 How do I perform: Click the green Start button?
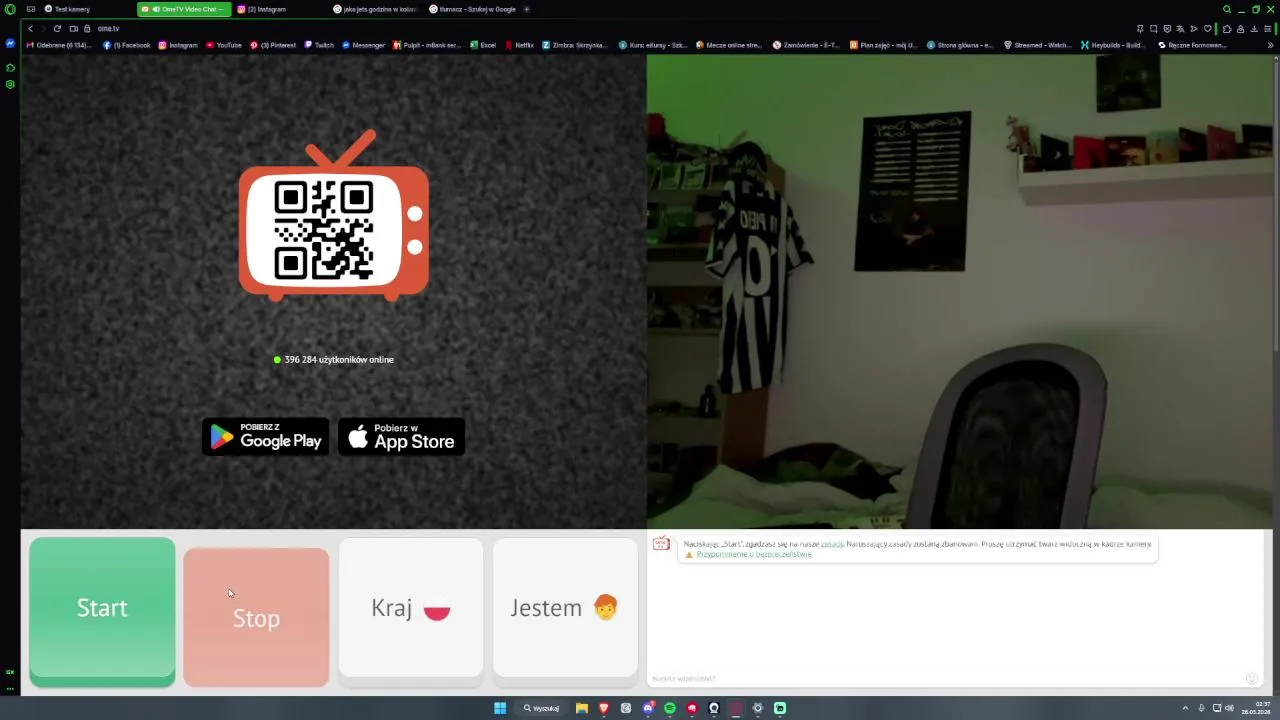102,611
